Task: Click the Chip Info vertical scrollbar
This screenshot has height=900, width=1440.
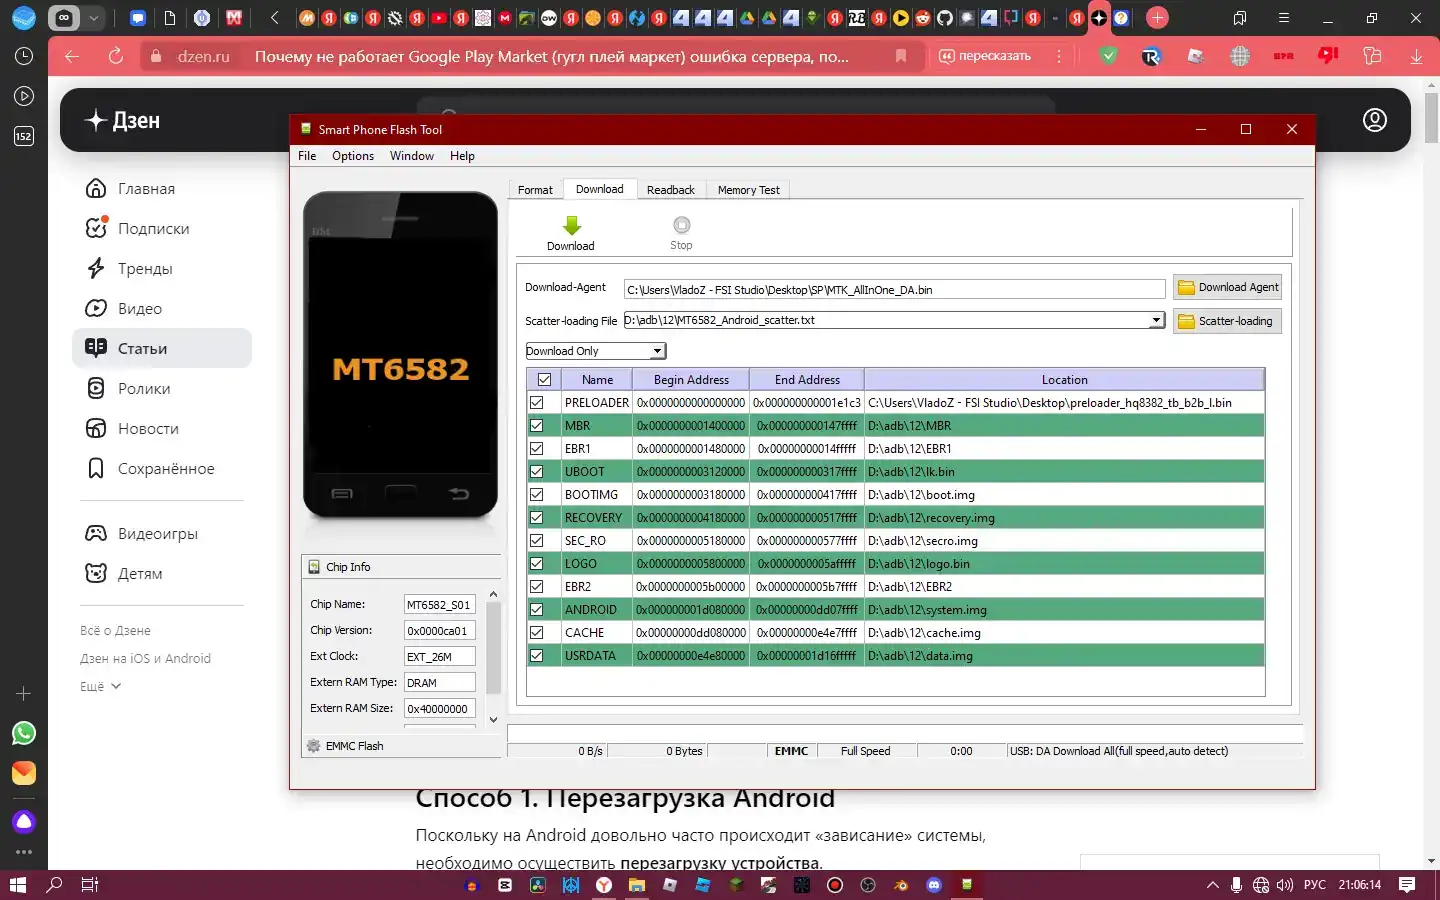Action: click(x=493, y=648)
